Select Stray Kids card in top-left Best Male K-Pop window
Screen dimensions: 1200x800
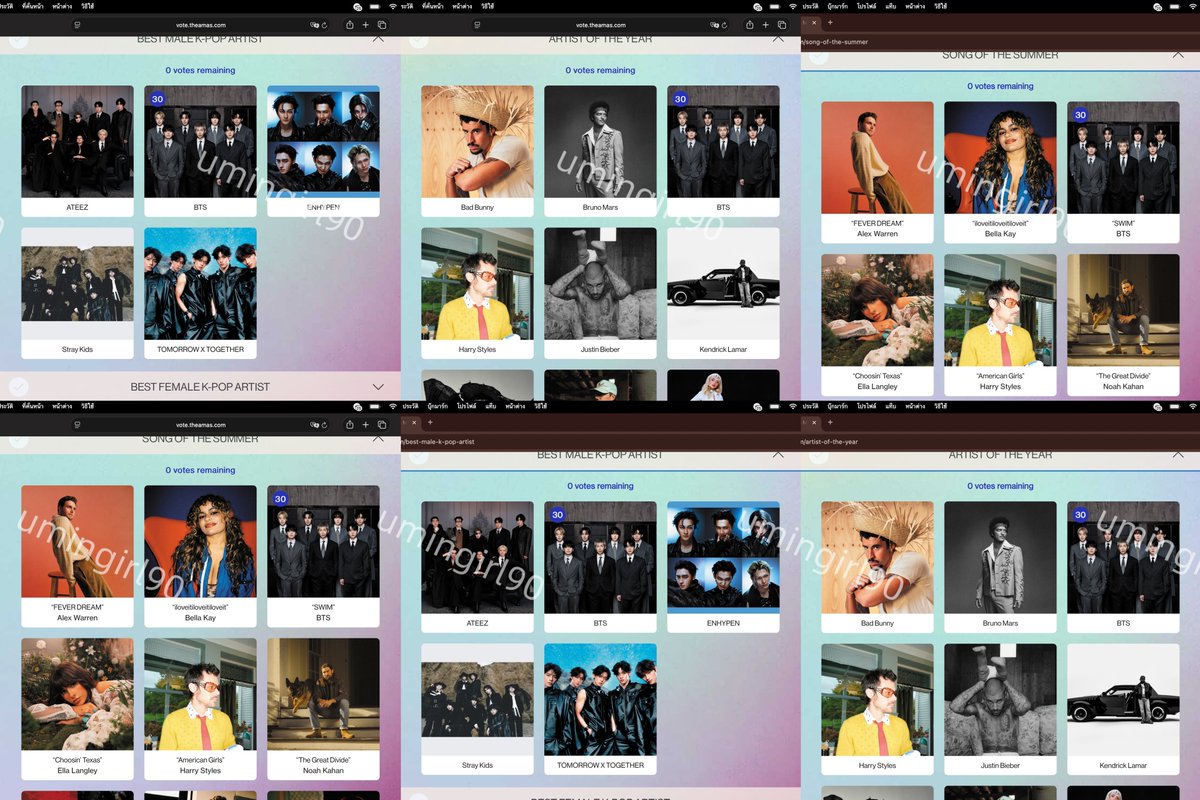77,293
